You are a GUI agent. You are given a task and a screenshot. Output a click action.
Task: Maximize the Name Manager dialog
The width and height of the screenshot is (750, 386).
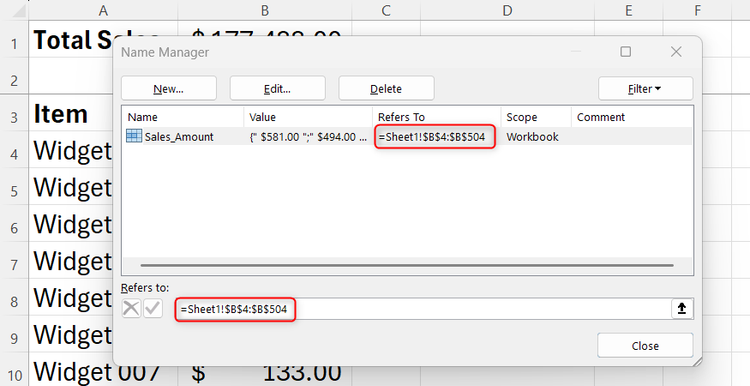click(x=626, y=52)
